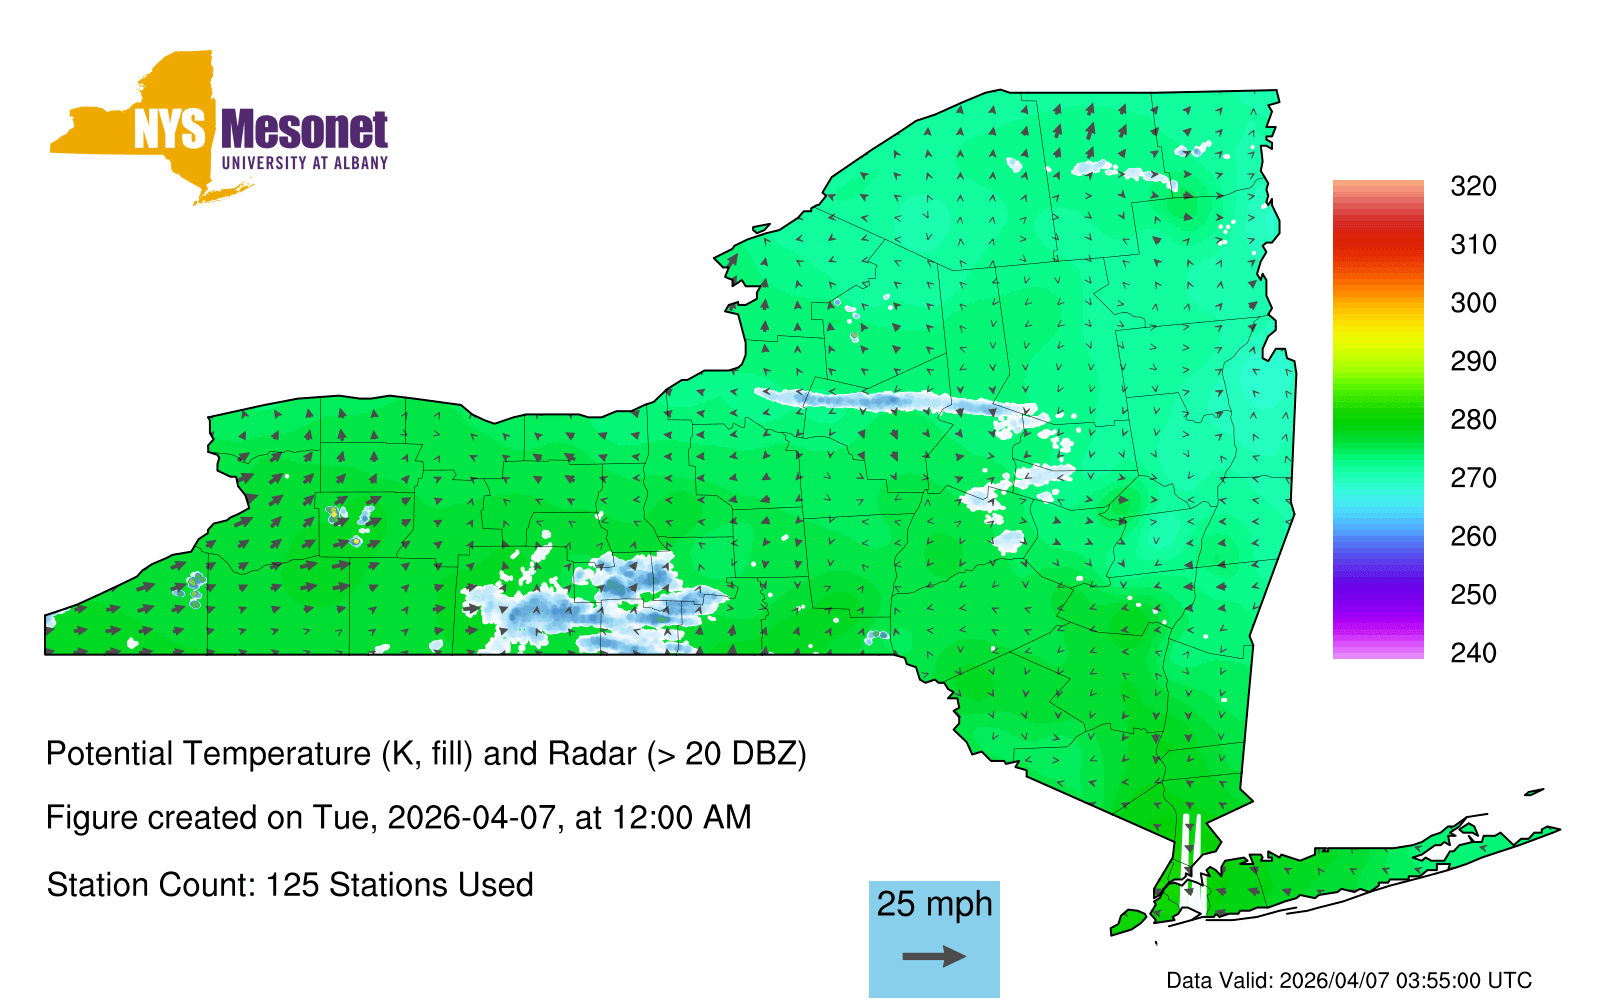Click the long horizontal radar band in central New York
Image resolution: width=1600 pixels, height=1000 pixels.
[x=880, y=401]
